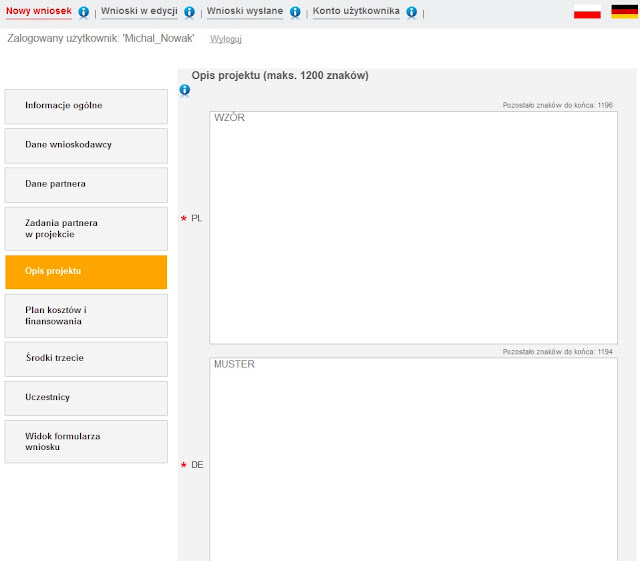Open Zadania partnera w projekcie section

(86, 229)
